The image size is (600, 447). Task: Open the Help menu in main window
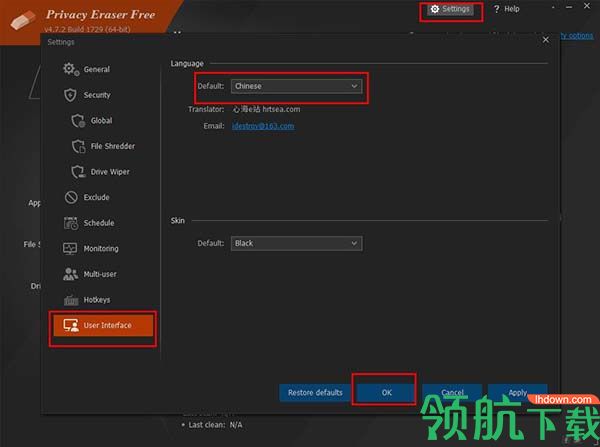pyautogui.click(x=506, y=9)
